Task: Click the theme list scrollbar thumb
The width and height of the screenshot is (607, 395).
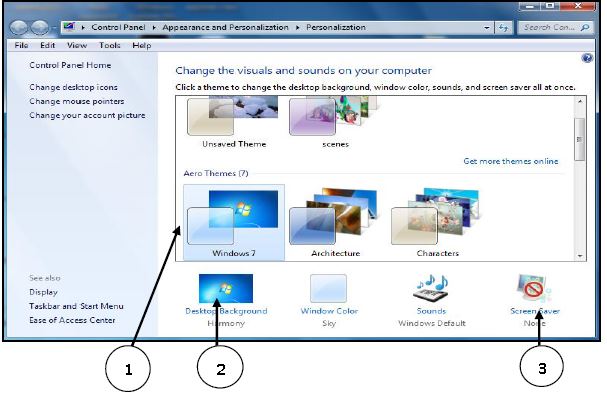Action: (580, 139)
